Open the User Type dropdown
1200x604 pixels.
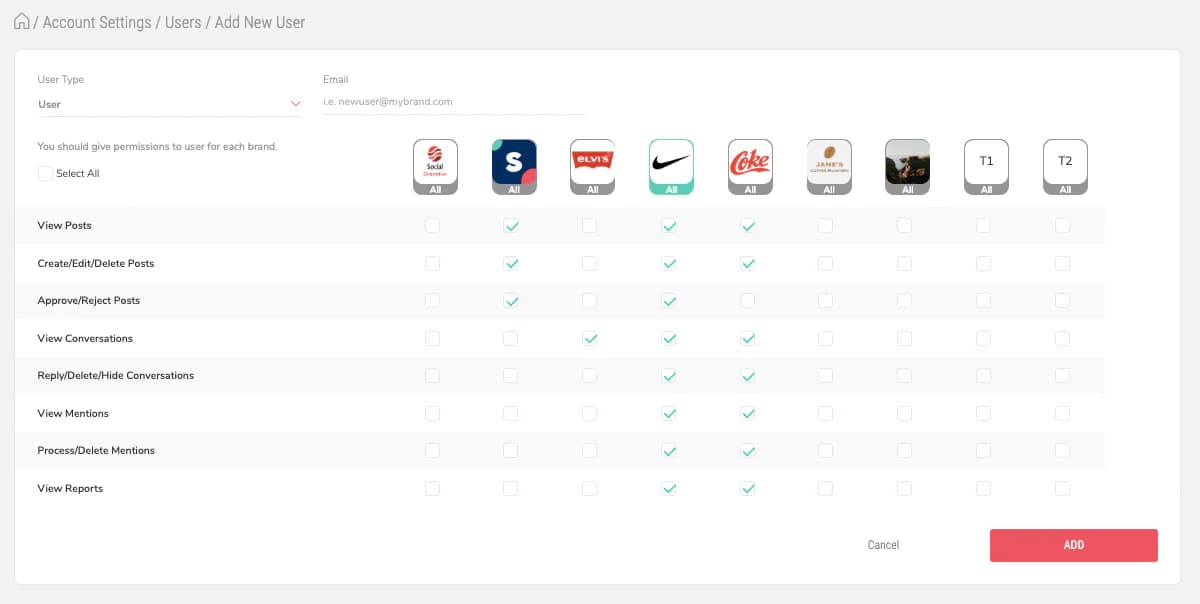pos(169,104)
